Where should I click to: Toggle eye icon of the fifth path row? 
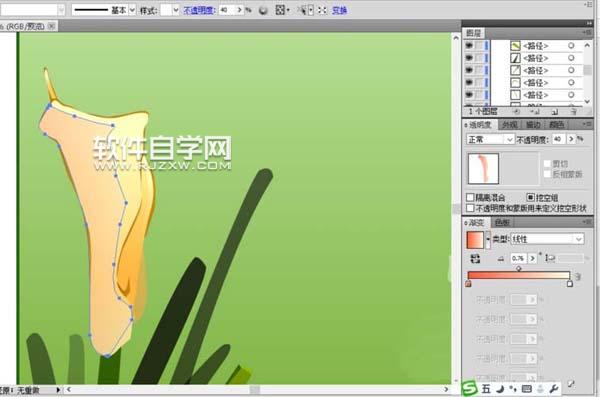(x=469, y=95)
